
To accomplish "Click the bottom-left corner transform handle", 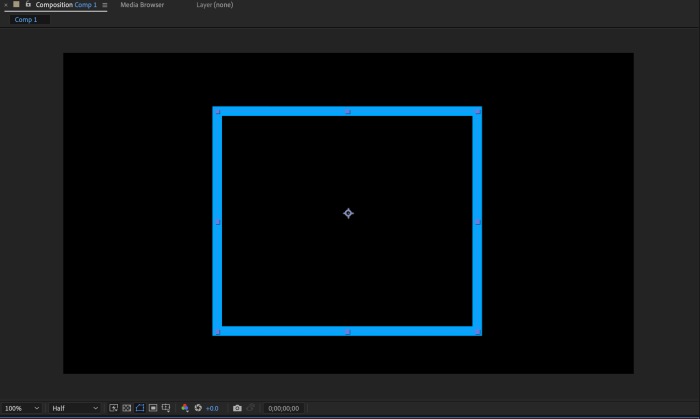I will point(217,332).
